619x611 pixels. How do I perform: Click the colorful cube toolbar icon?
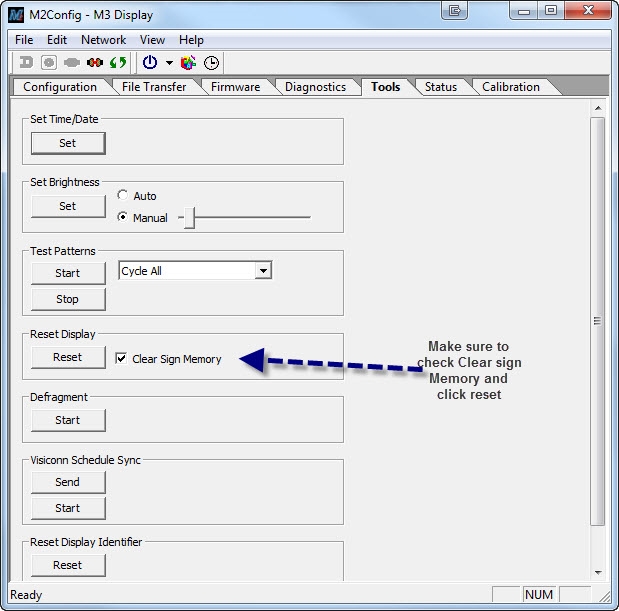pos(190,62)
